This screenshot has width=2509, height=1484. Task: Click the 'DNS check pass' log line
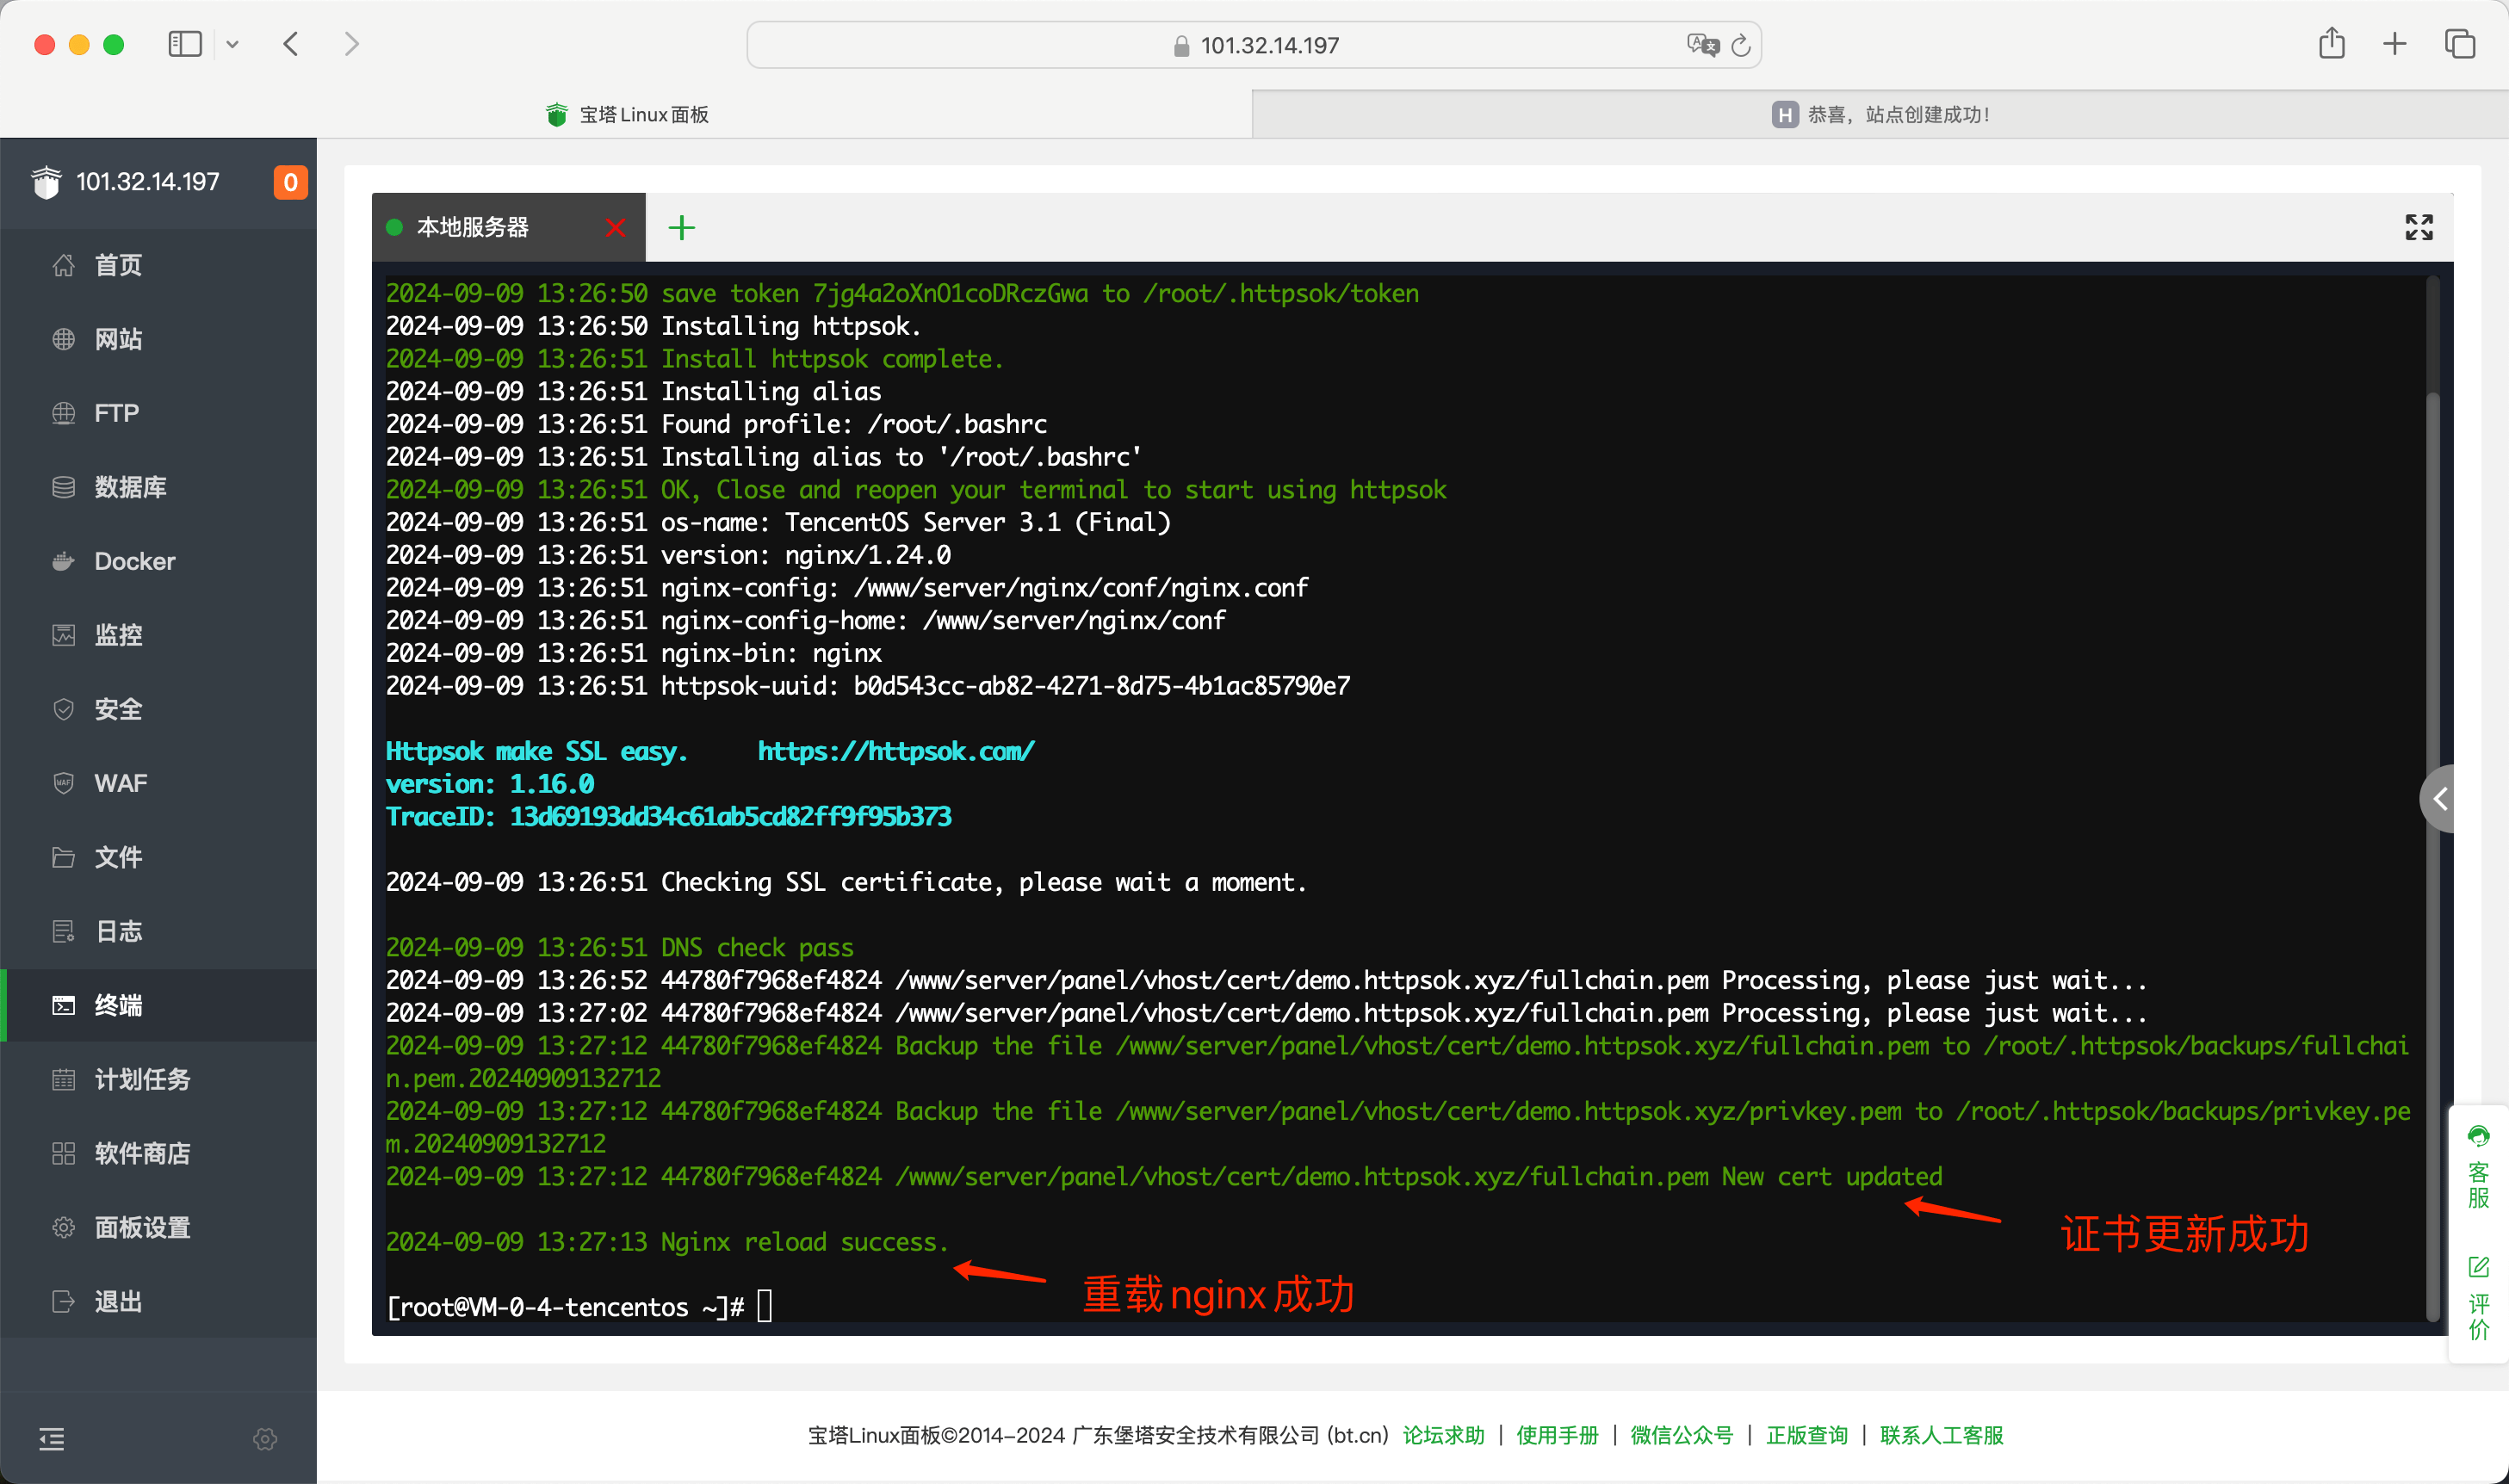620,948
